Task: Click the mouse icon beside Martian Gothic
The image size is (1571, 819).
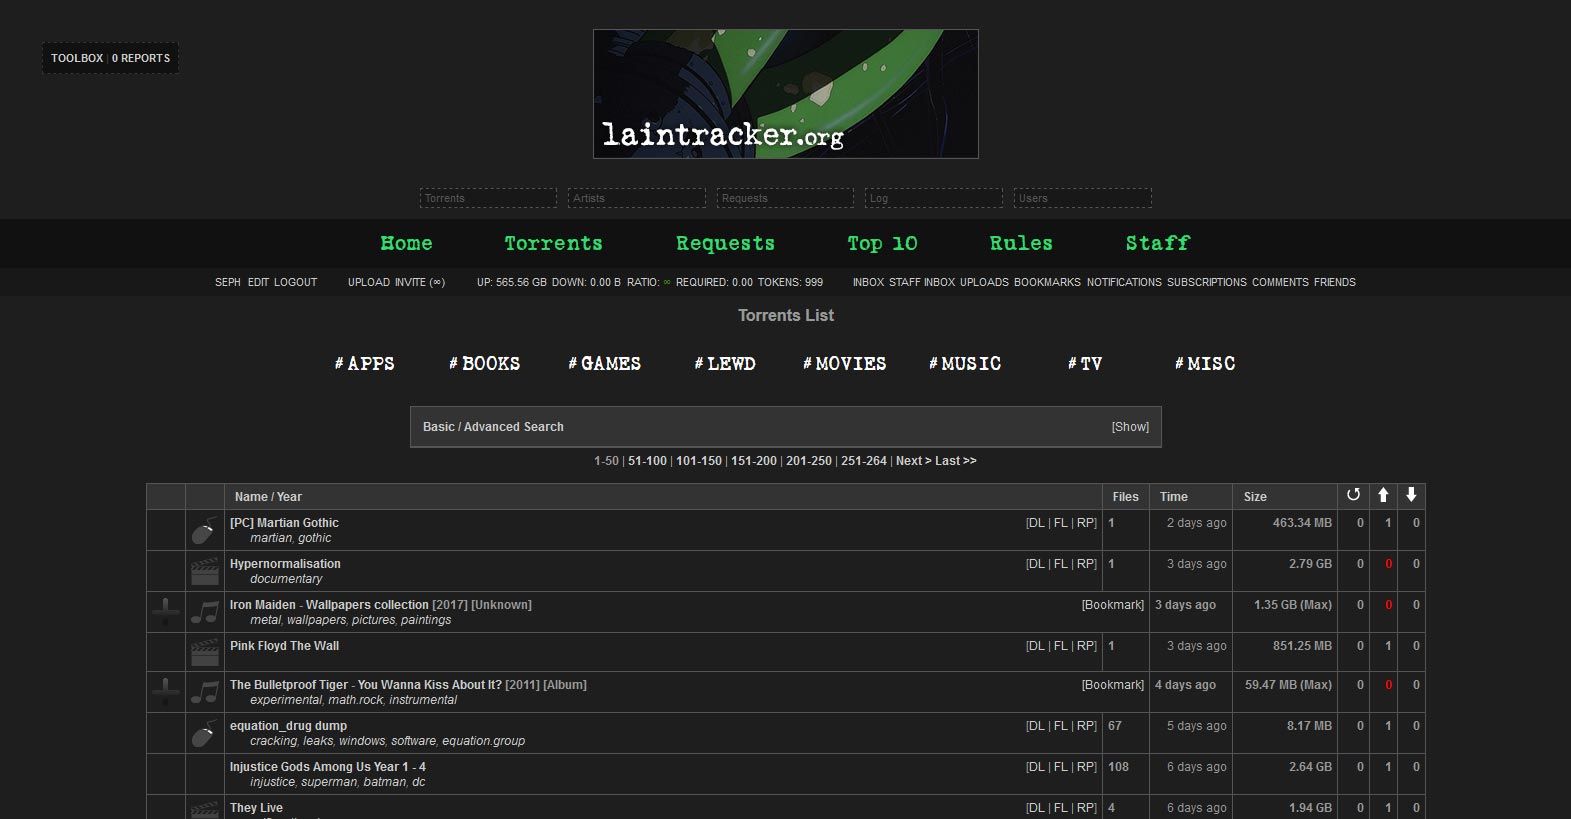Action: point(204,531)
